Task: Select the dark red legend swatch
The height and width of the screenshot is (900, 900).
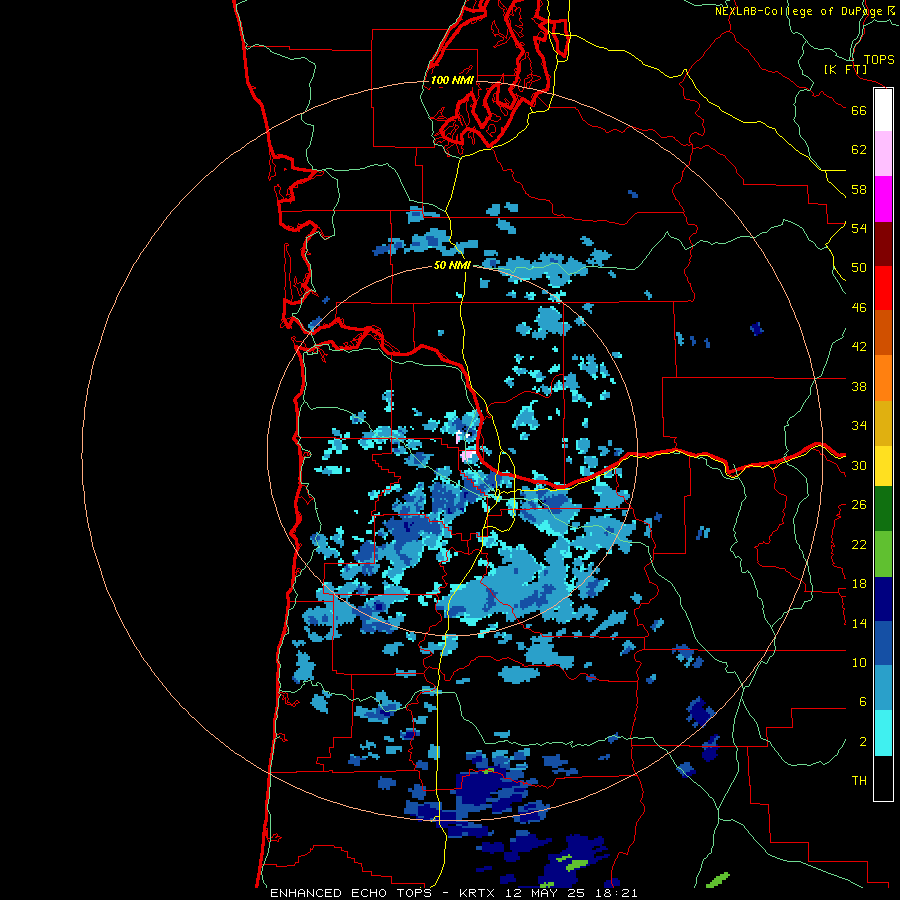Action: 883,243
